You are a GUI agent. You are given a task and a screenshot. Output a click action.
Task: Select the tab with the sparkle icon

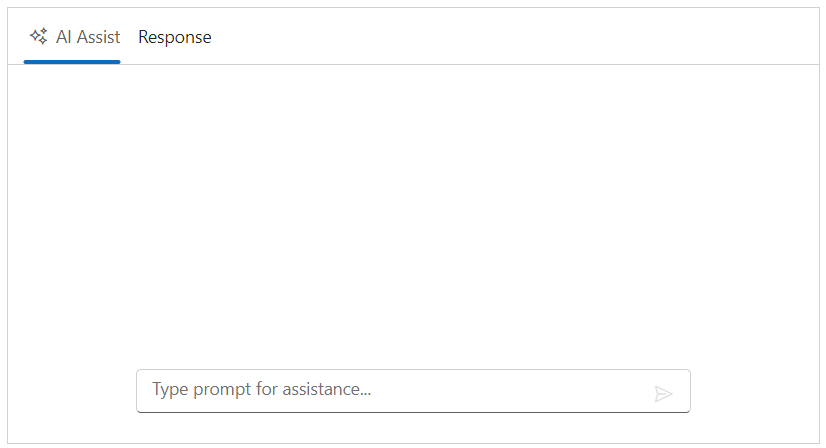73,37
